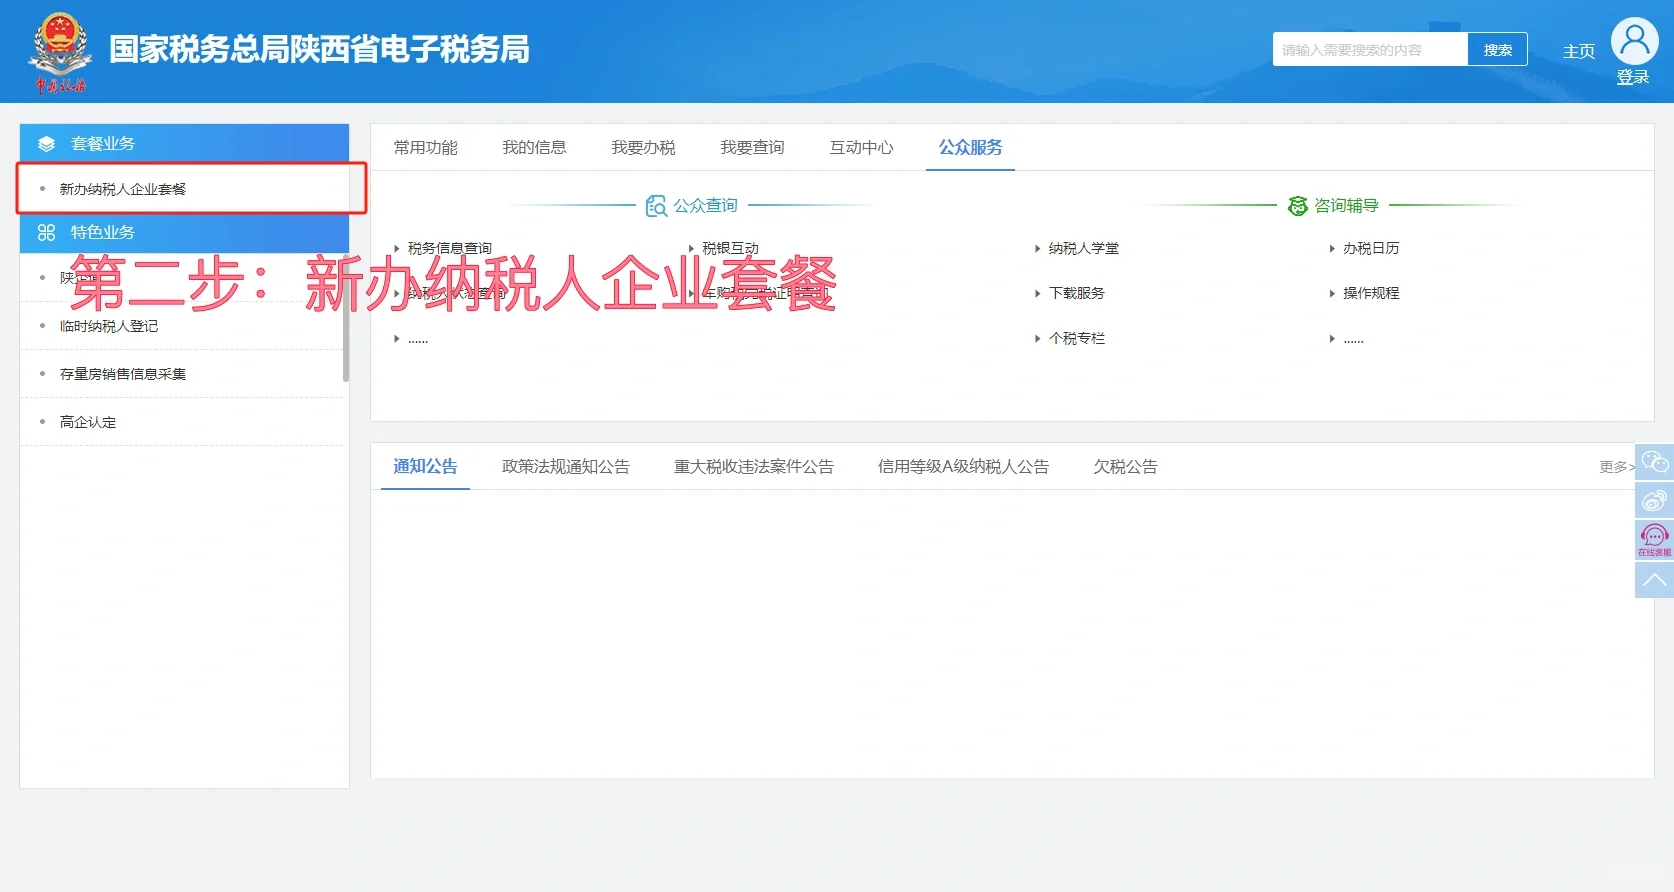Image resolution: width=1674 pixels, height=892 pixels.
Task: Expand the 税务信息查询 item
Action: point(449,248)
